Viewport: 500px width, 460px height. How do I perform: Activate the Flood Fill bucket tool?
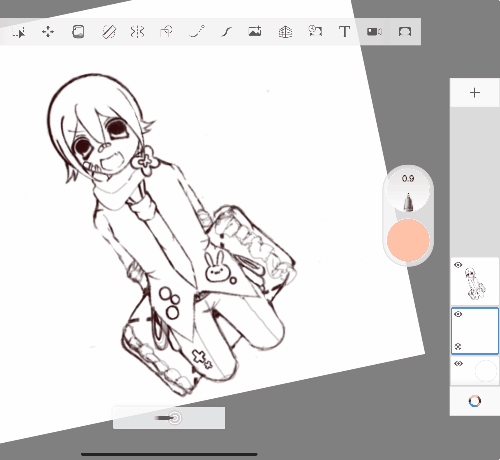78,32
